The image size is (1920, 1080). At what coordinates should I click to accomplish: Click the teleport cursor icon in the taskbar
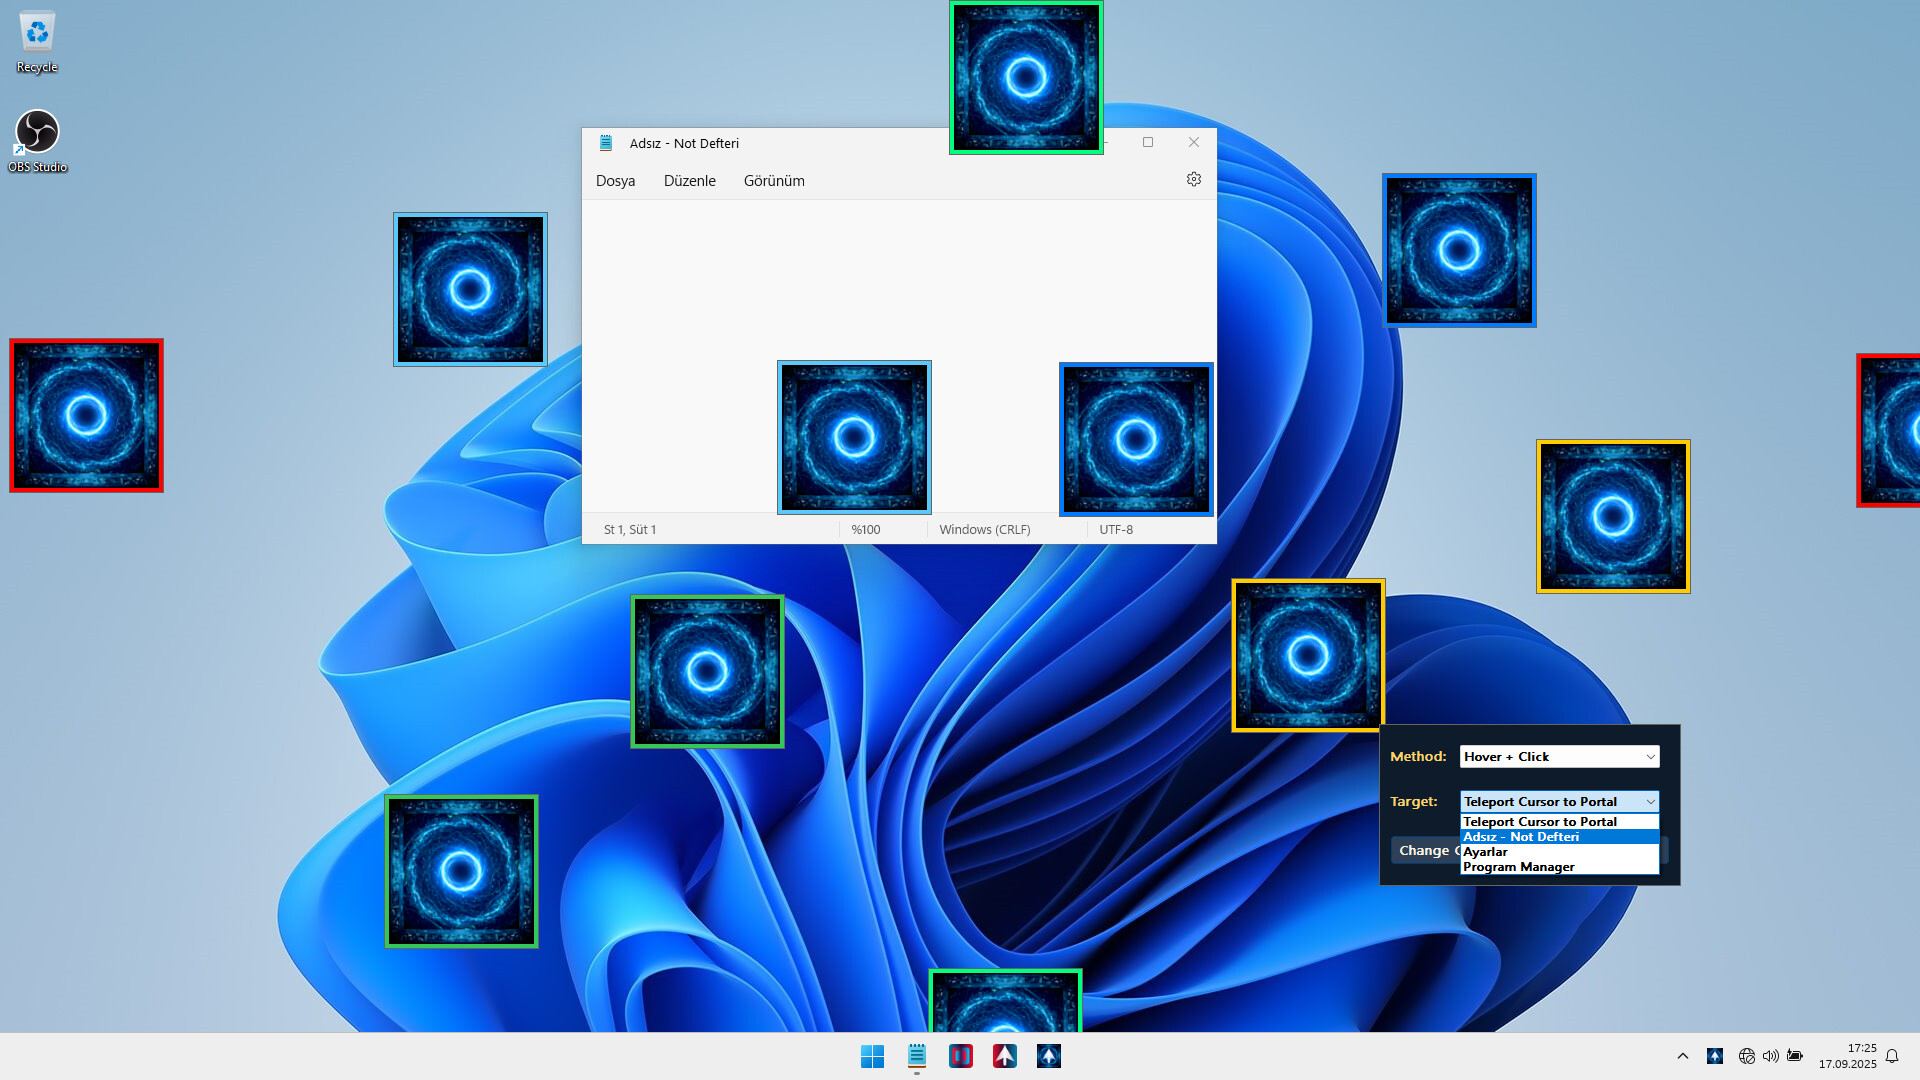[1048, 1055]
